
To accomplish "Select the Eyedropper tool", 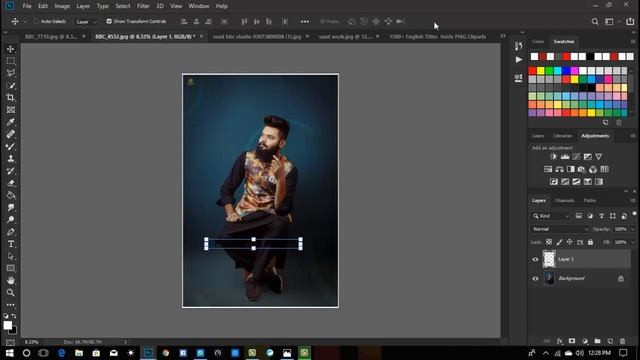I will (x=11, y=122).
